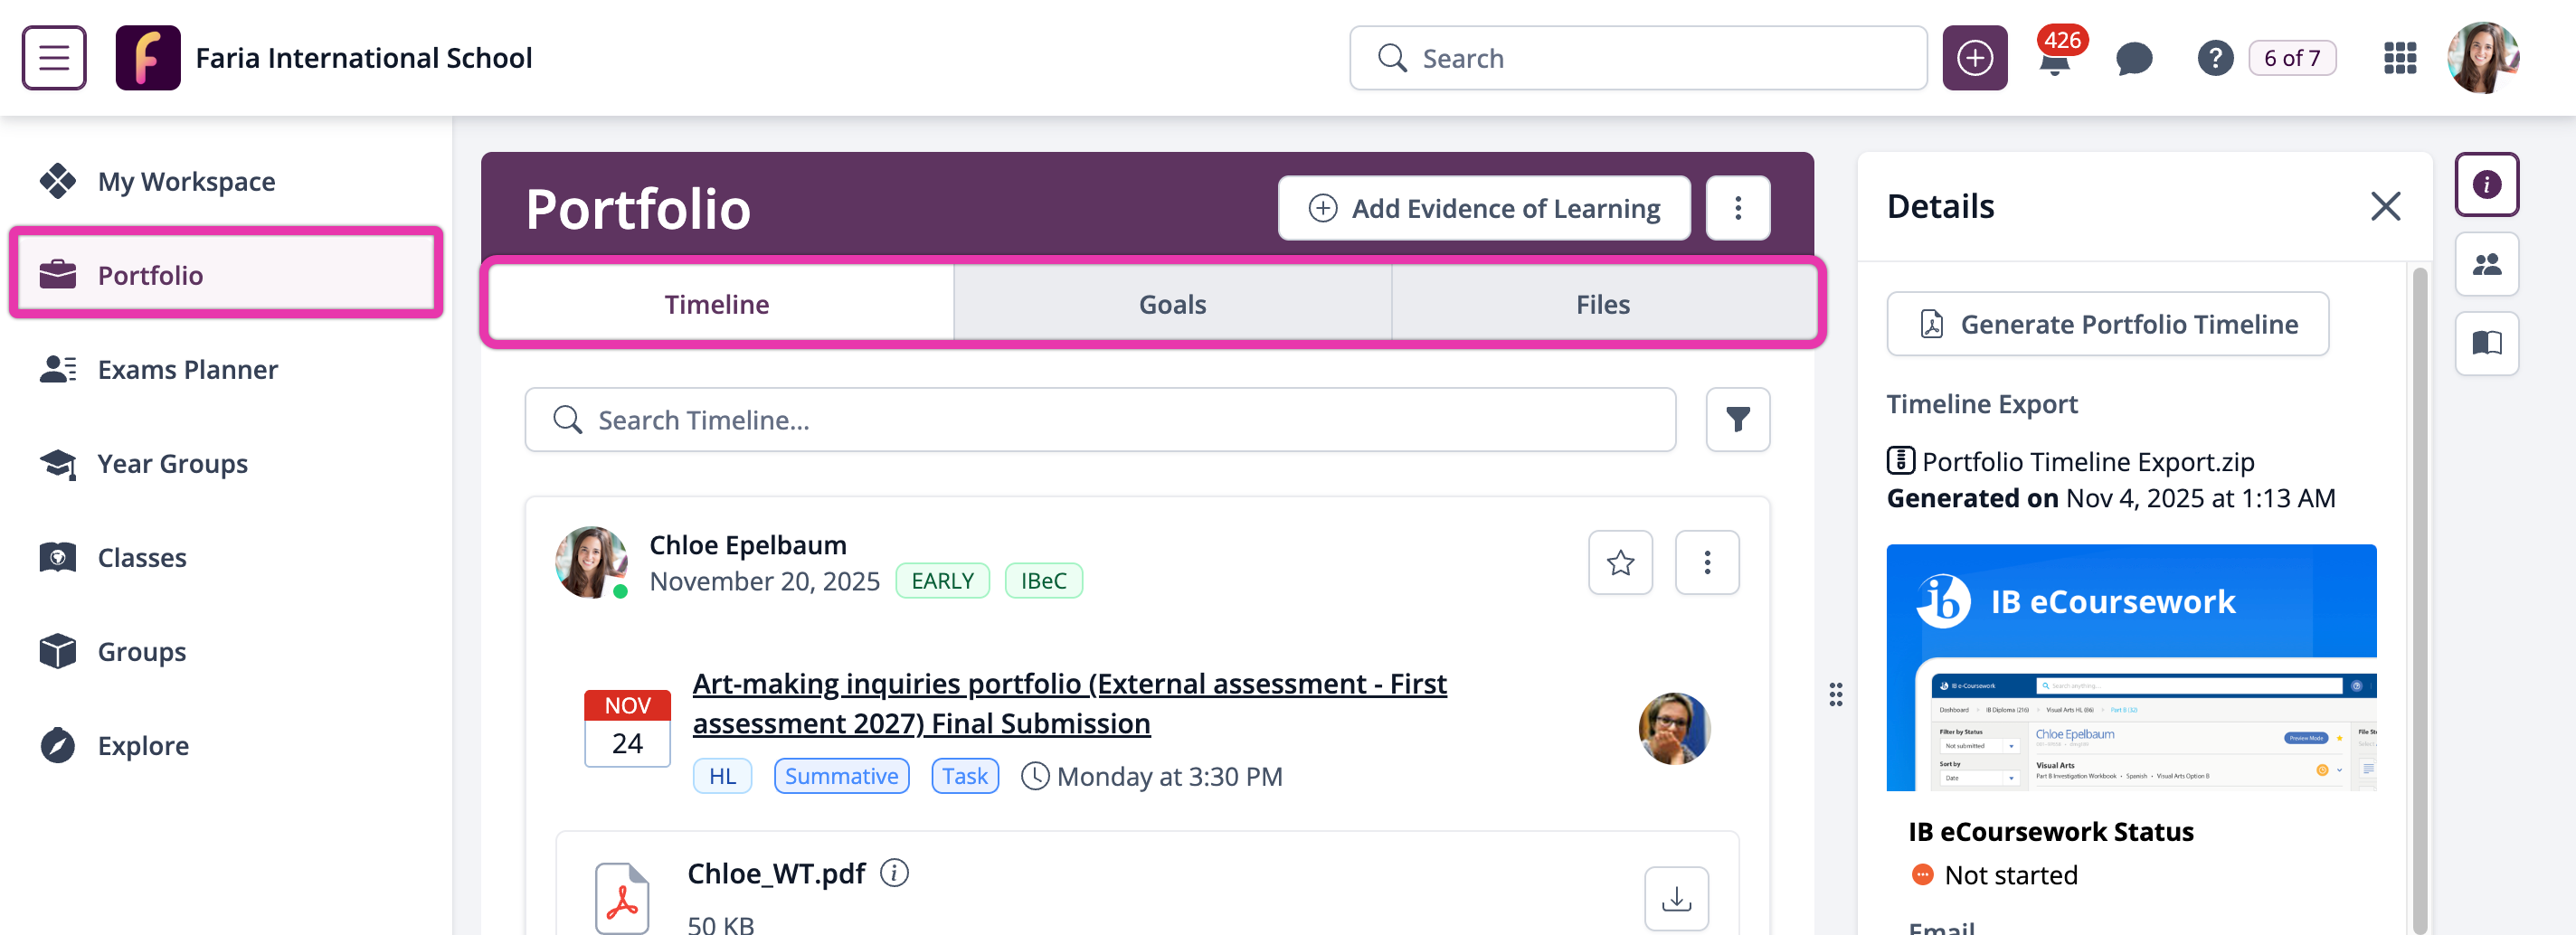2576x935 pixels.
Task: Click the help question mark icon
Action: pyautogui.click(x=2214, y=59)
